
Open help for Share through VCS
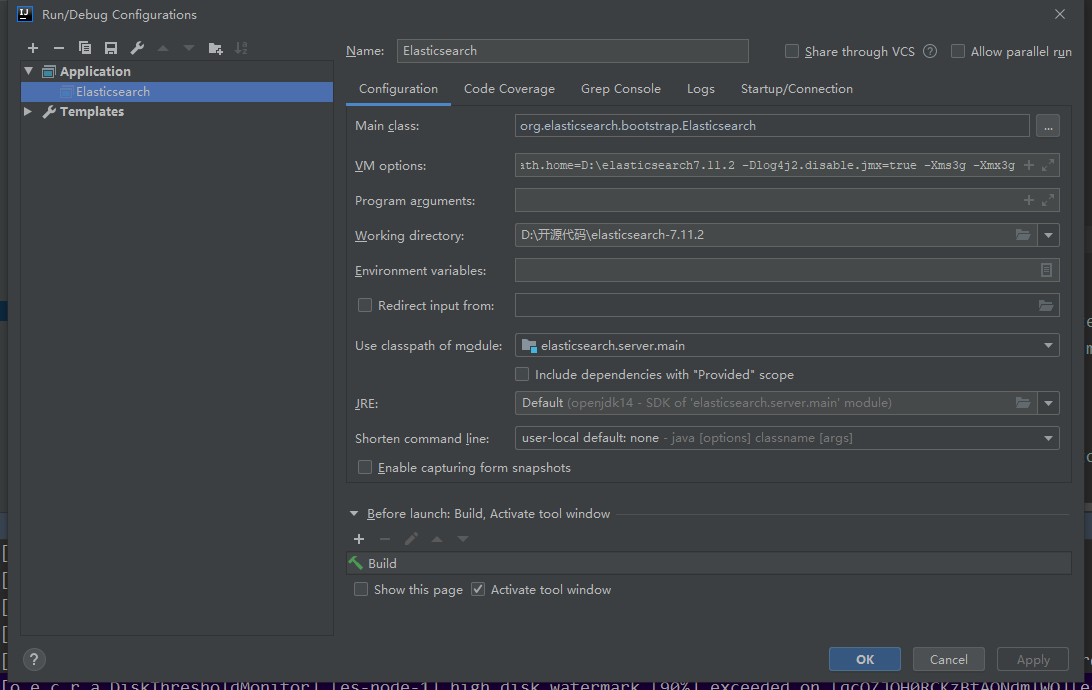[930, 52]
